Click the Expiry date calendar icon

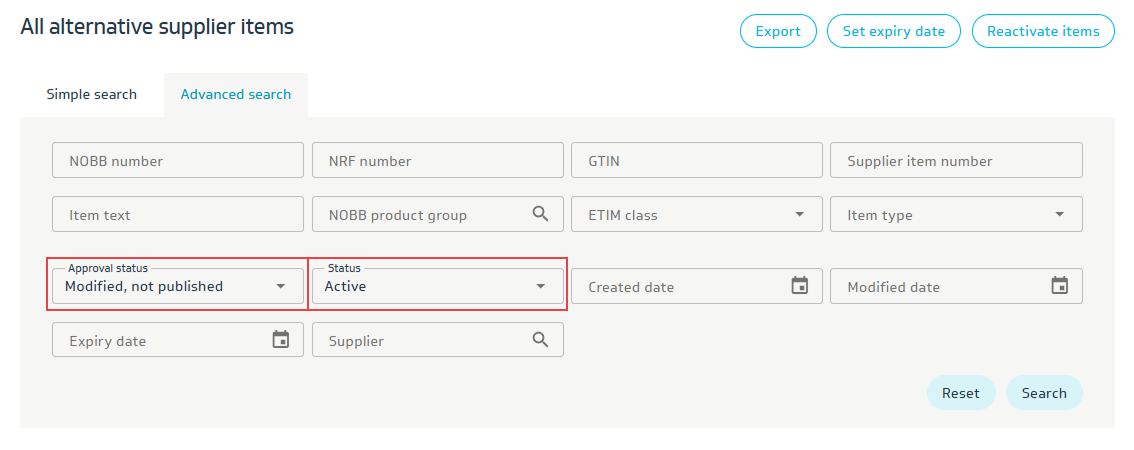(x=281, y=340)
